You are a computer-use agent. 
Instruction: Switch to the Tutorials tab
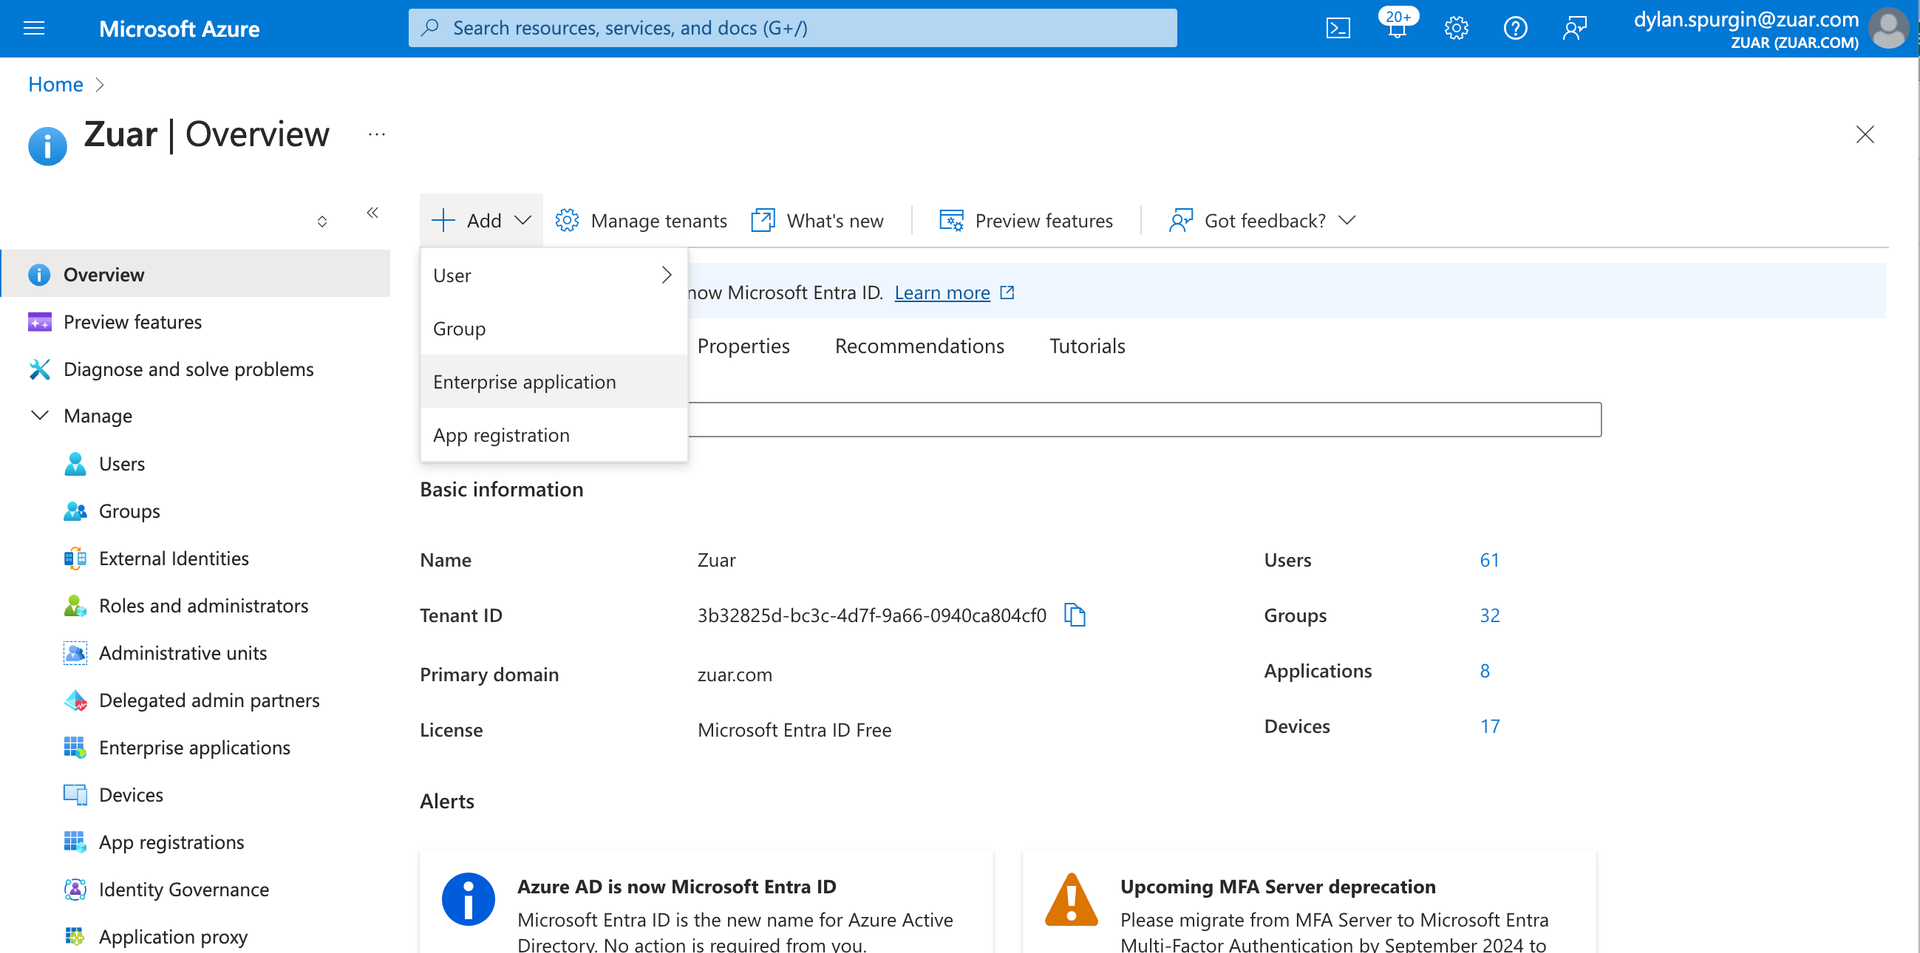pyautogui.click(x=1087, y=346)
